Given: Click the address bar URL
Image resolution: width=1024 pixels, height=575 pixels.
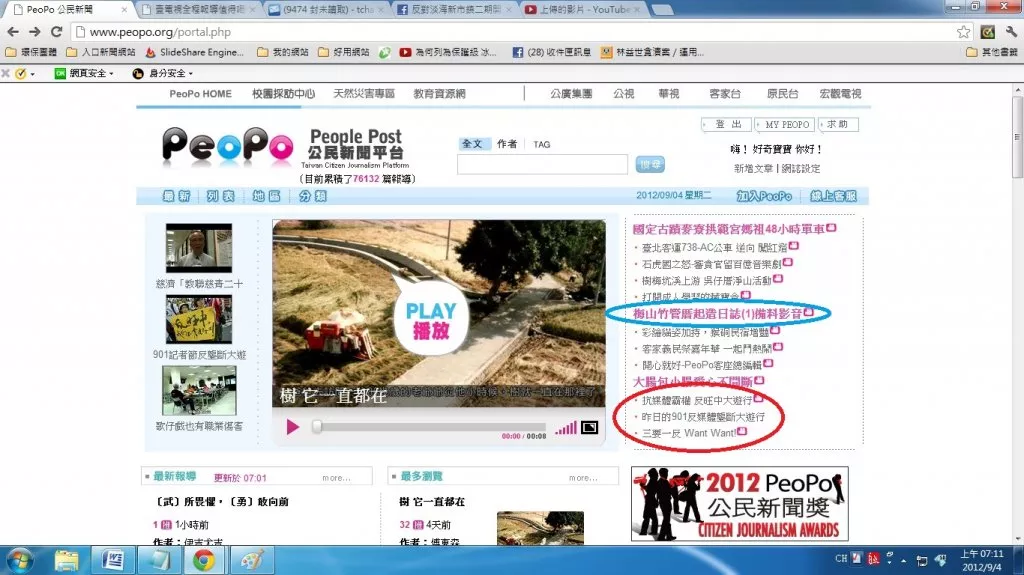Looking at the screenshot, I should tap(160, 32).
